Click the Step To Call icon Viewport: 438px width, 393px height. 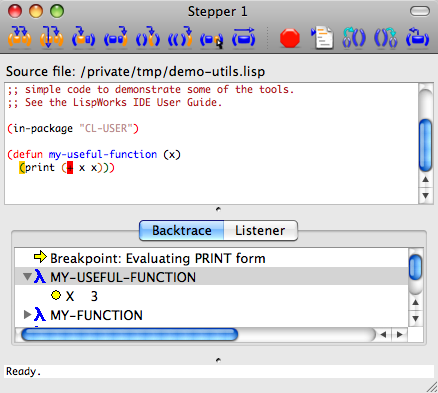83,38
